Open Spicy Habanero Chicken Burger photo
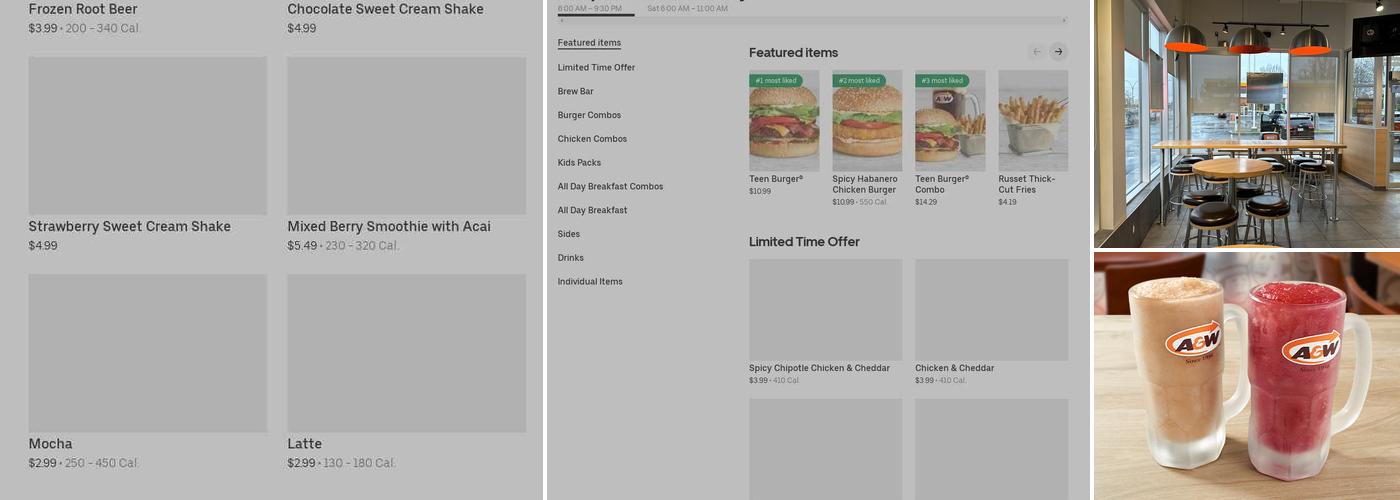The width and height of the screenshot is (1400, 500). tap(867, 120)
